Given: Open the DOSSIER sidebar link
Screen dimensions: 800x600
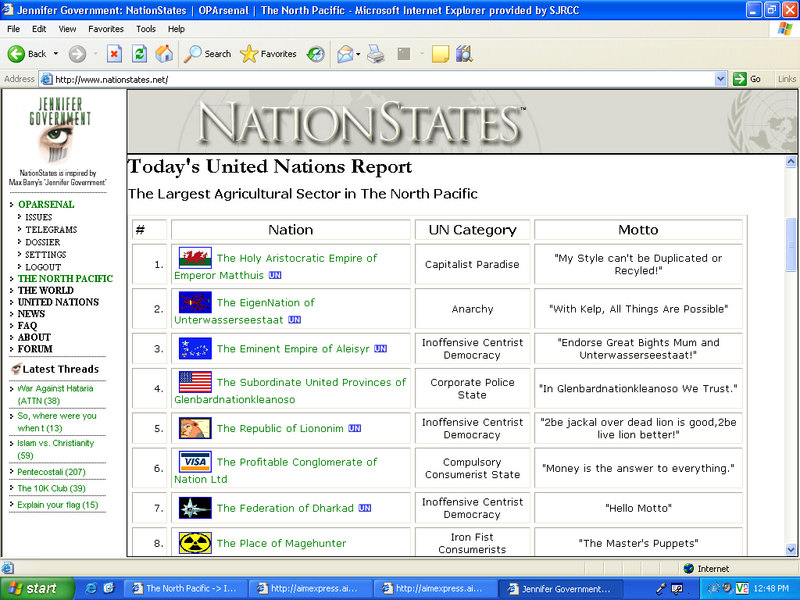Looking at the screenshot, I should click(x=43, y=242).
